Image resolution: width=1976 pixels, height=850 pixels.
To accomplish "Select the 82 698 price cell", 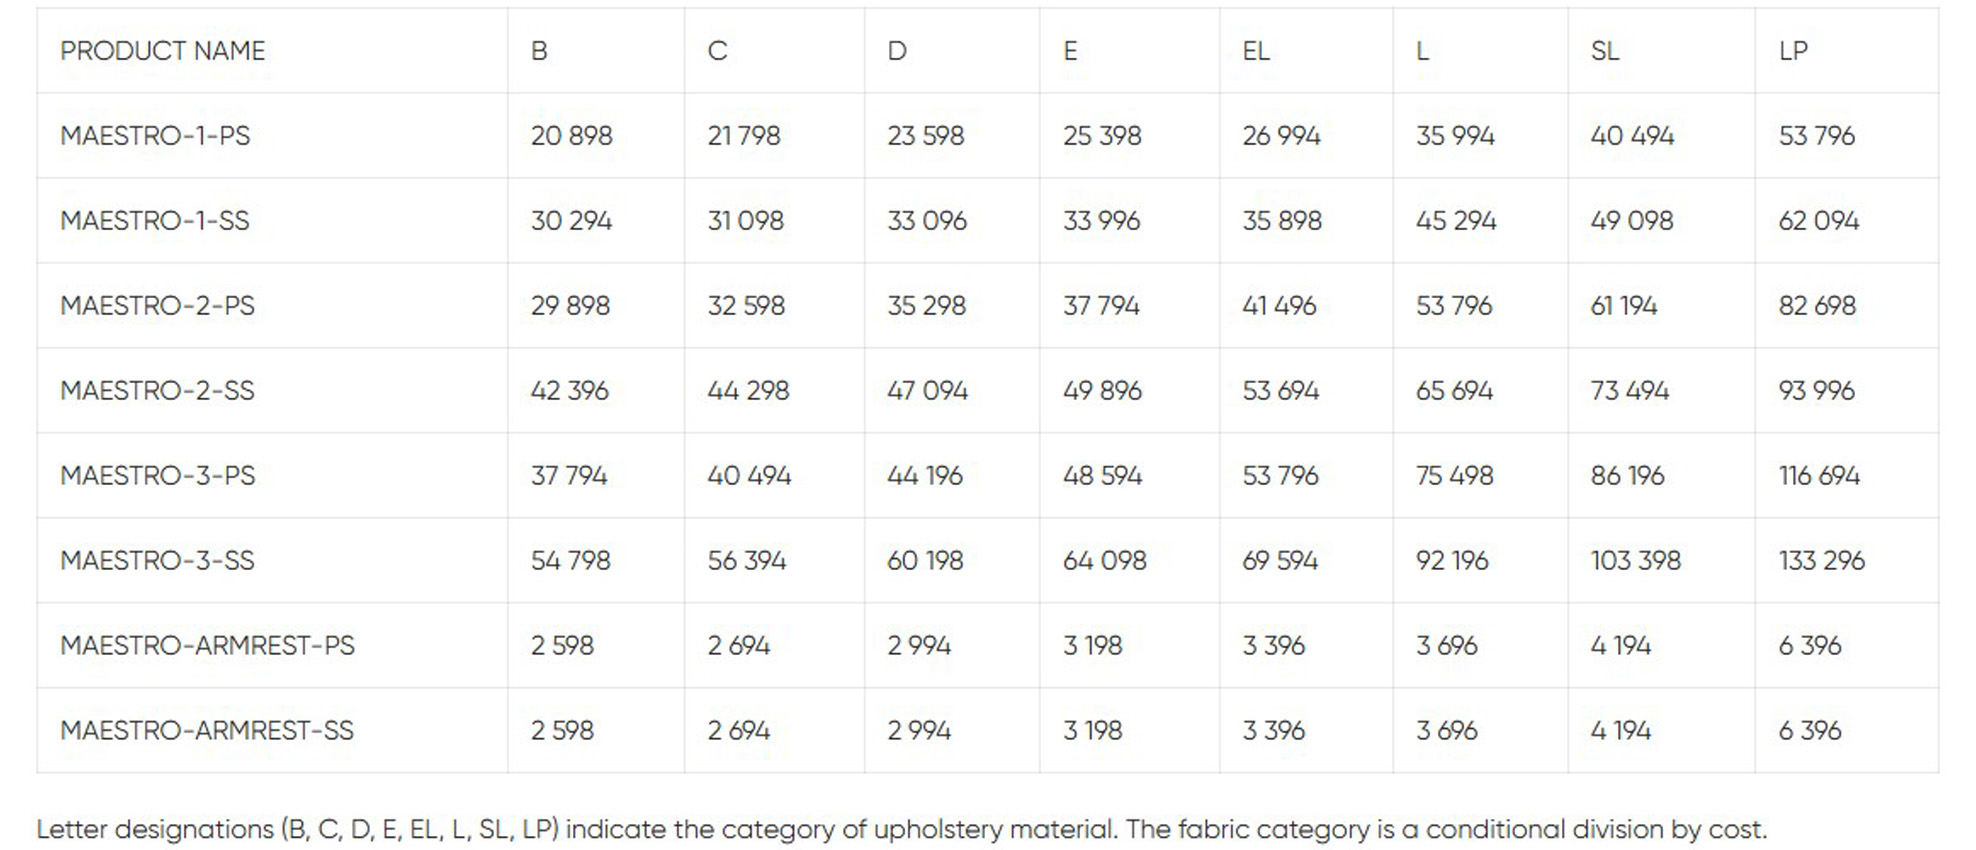I will (1817, 306).
